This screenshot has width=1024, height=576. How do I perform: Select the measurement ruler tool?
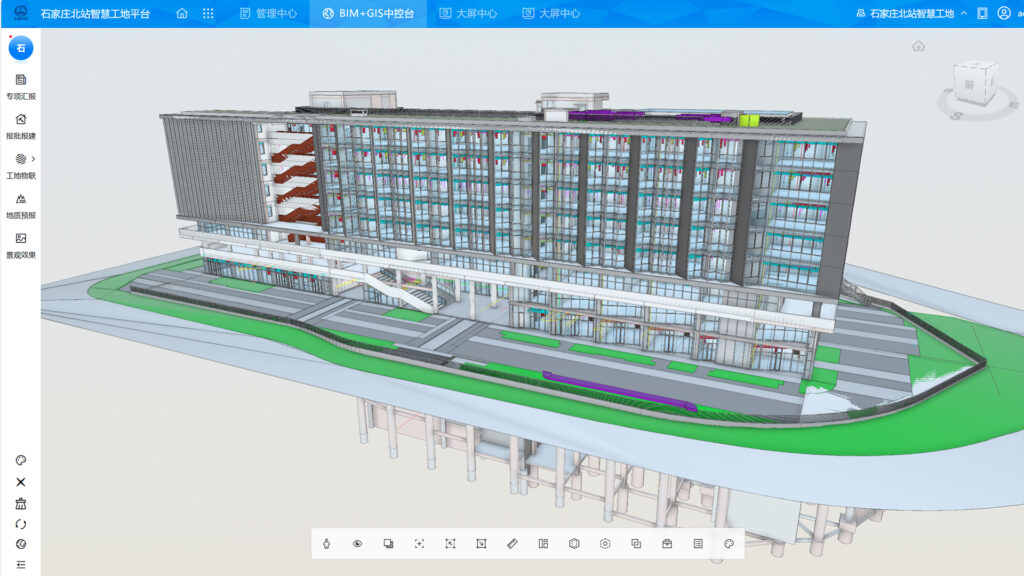(512, 543)
